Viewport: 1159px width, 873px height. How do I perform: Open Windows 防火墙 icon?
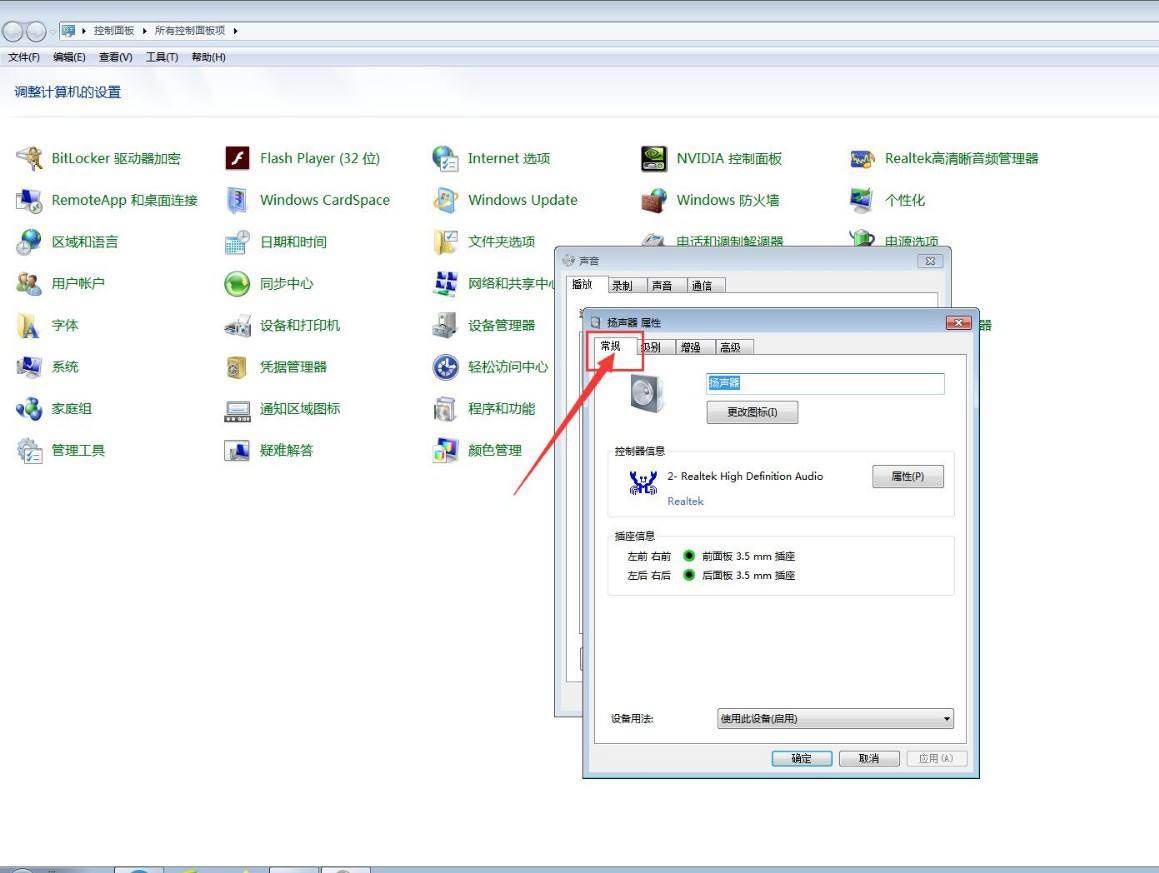pos(654,200)
